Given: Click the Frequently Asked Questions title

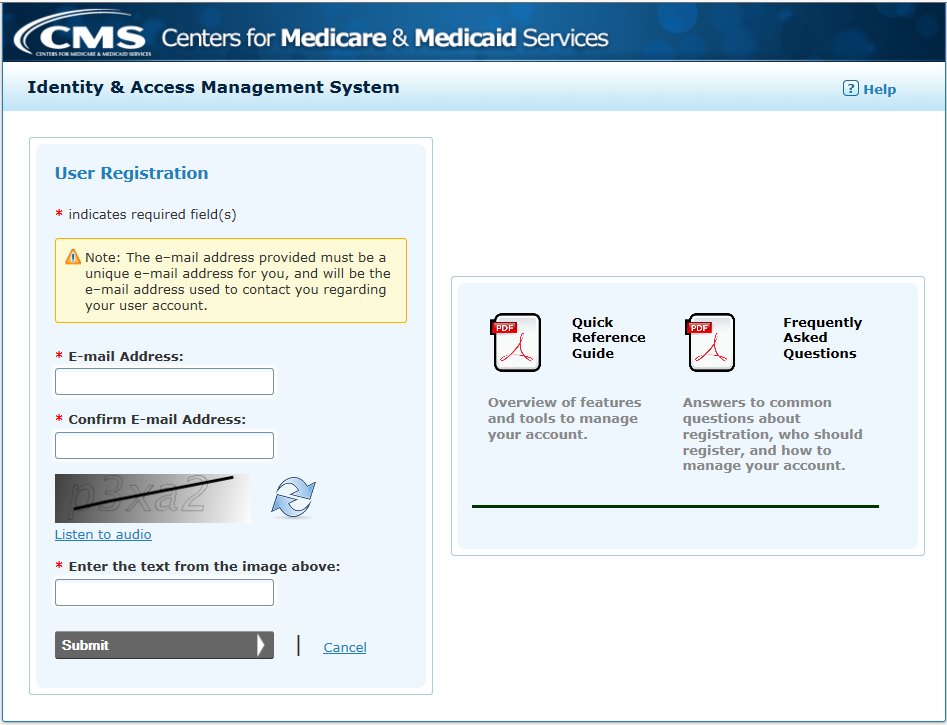Looking at the screenshot, I should [823, 338].
